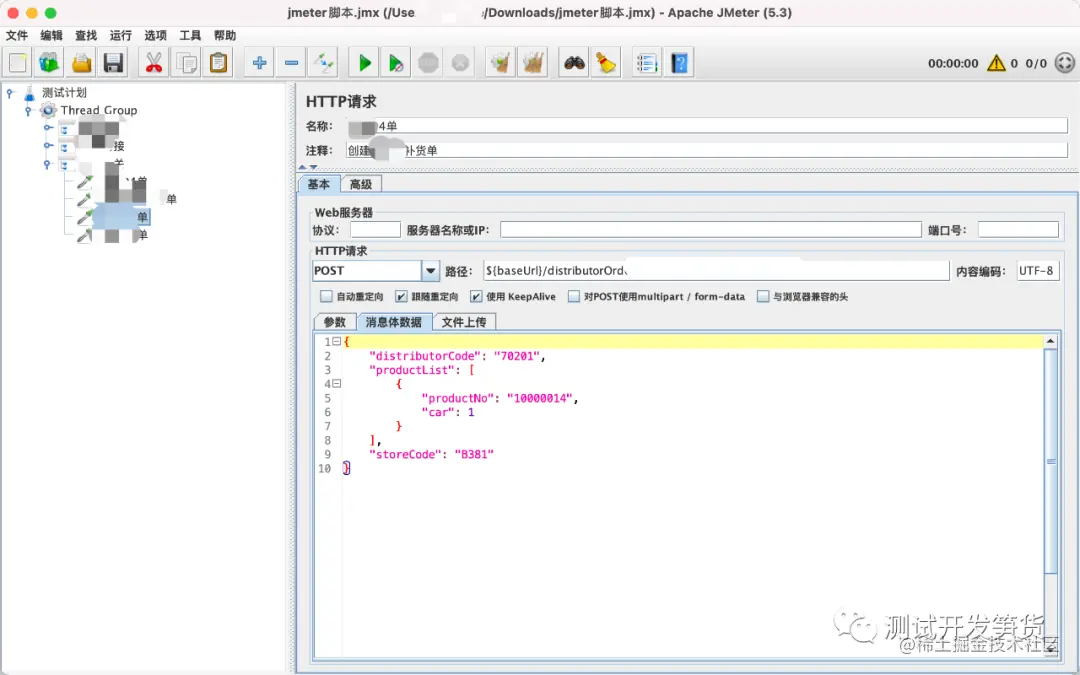
Task: Click the Open file toolbar icon
Action: [81, 63]
